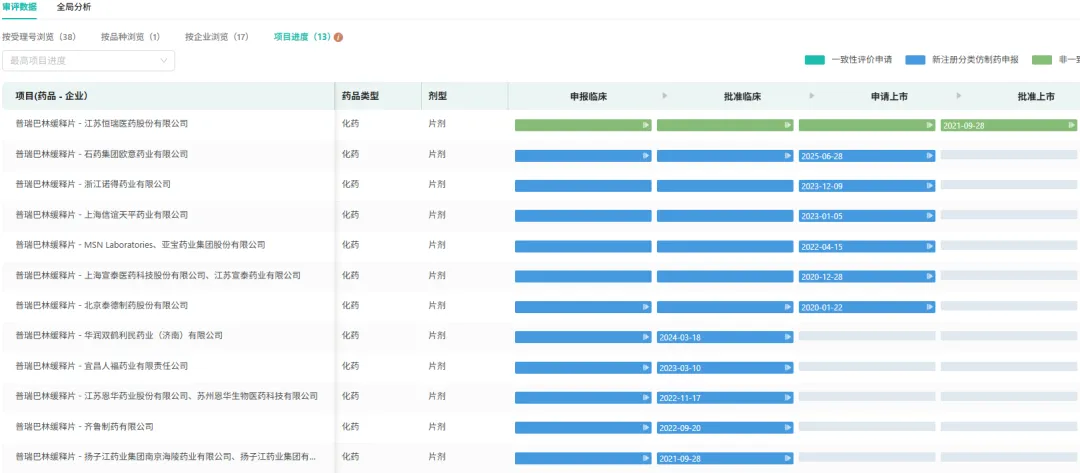Click the arrow between 申请上市 and 批准上市 headers
The image size is (1080, 473).
(959, 96)
